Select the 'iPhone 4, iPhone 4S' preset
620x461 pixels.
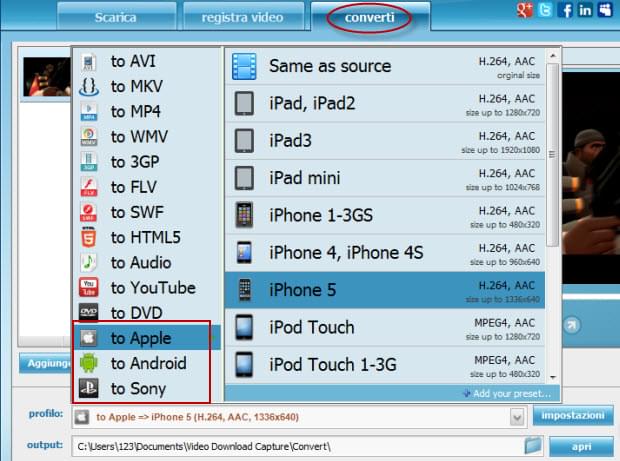pos(385,253)
